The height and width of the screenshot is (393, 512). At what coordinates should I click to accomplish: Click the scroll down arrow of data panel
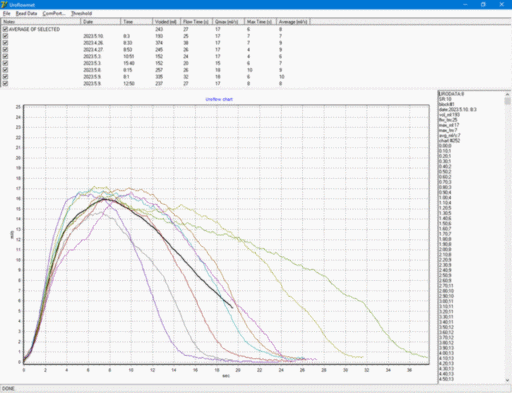[x=508, y=380]
